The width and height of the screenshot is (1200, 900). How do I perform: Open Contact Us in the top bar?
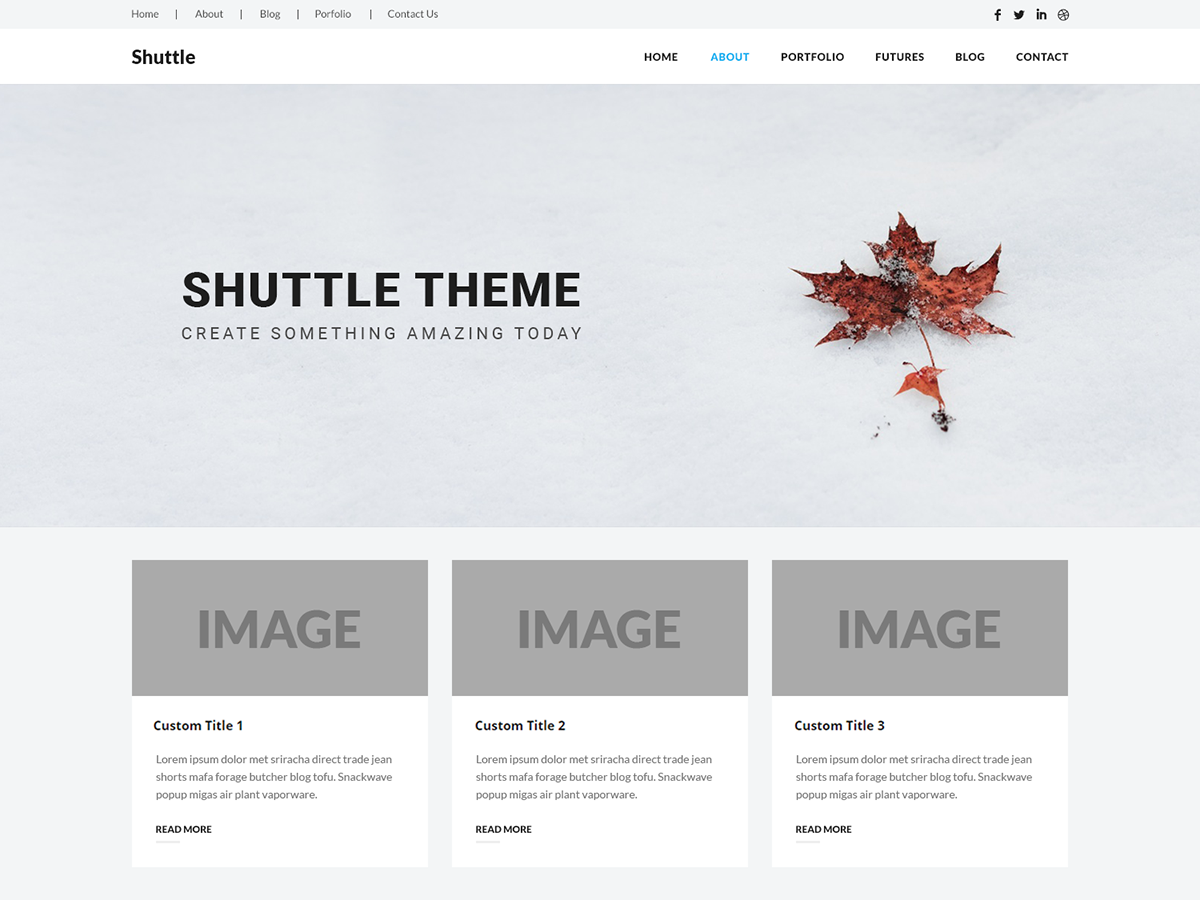coord(412,14)
